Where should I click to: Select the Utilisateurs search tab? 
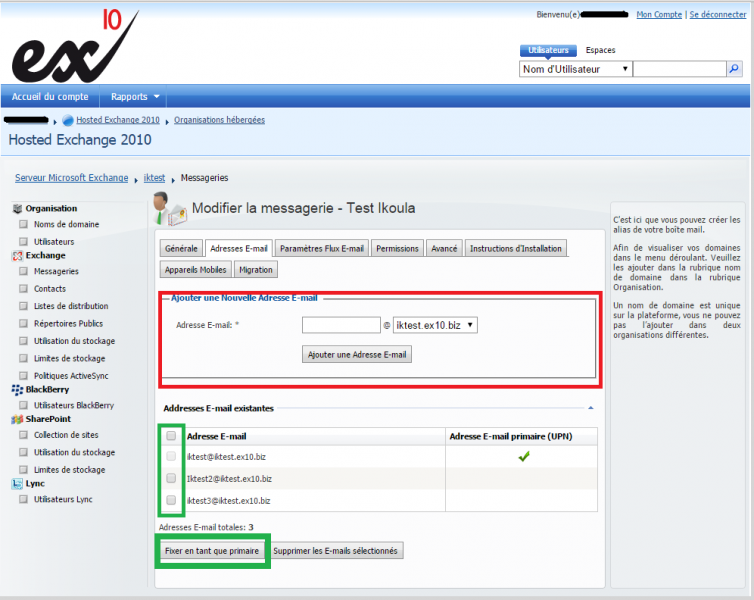click(x=548, y=50)
